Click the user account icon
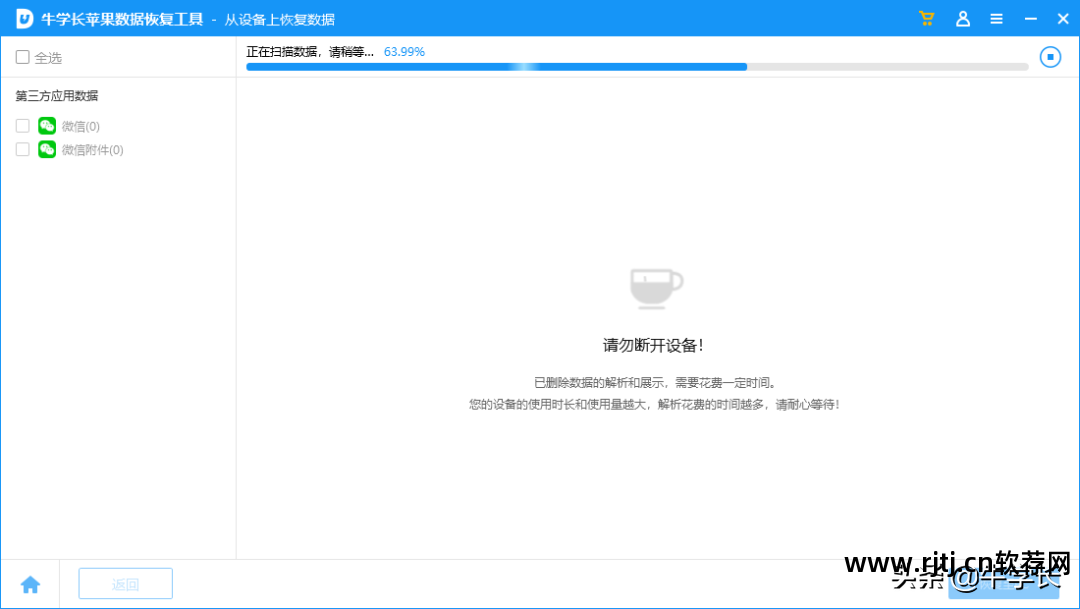 [x=962, y=17]
